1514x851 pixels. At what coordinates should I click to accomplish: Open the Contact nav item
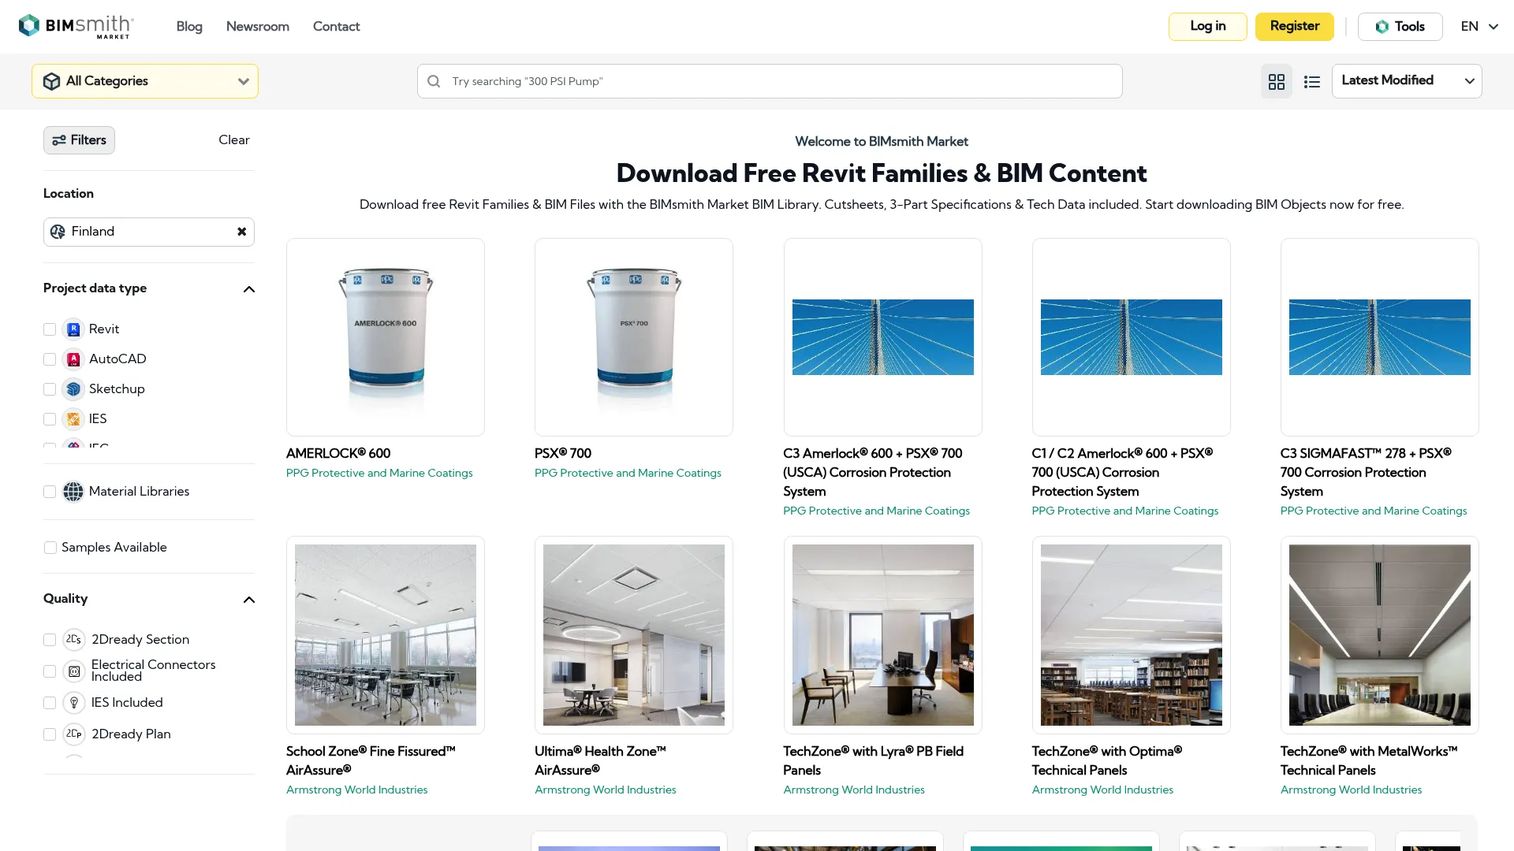pos(336,26)
